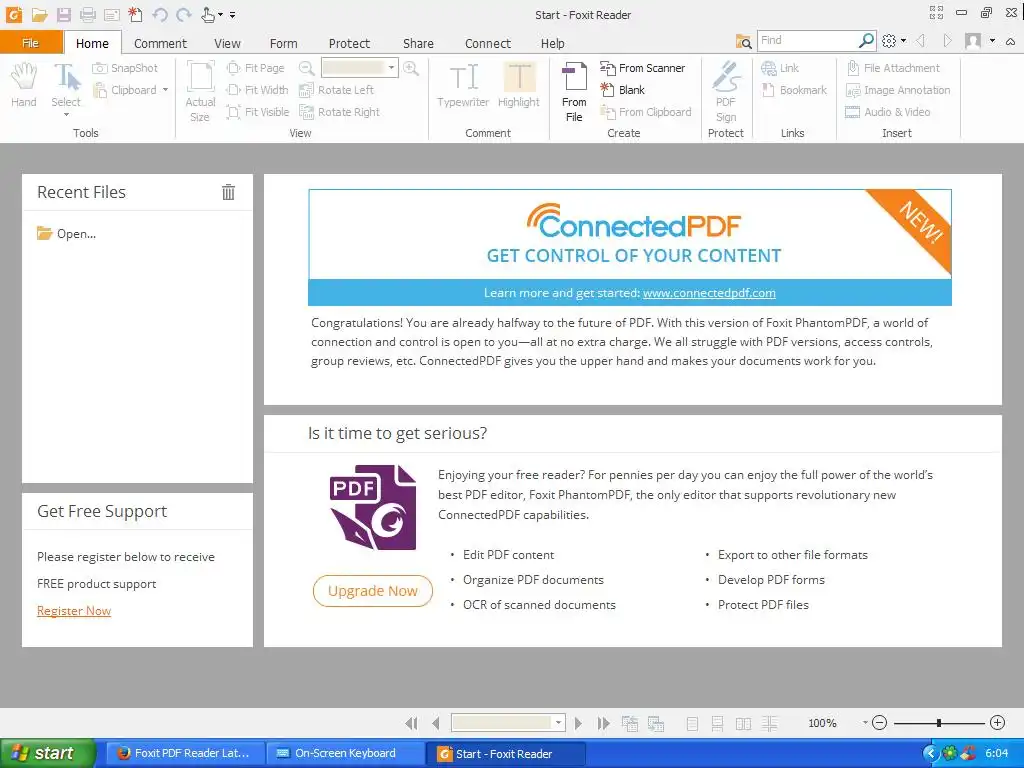Click the ribbon zoom out magnifier
Screen dimensions: 1024x768
pos(306,68)
